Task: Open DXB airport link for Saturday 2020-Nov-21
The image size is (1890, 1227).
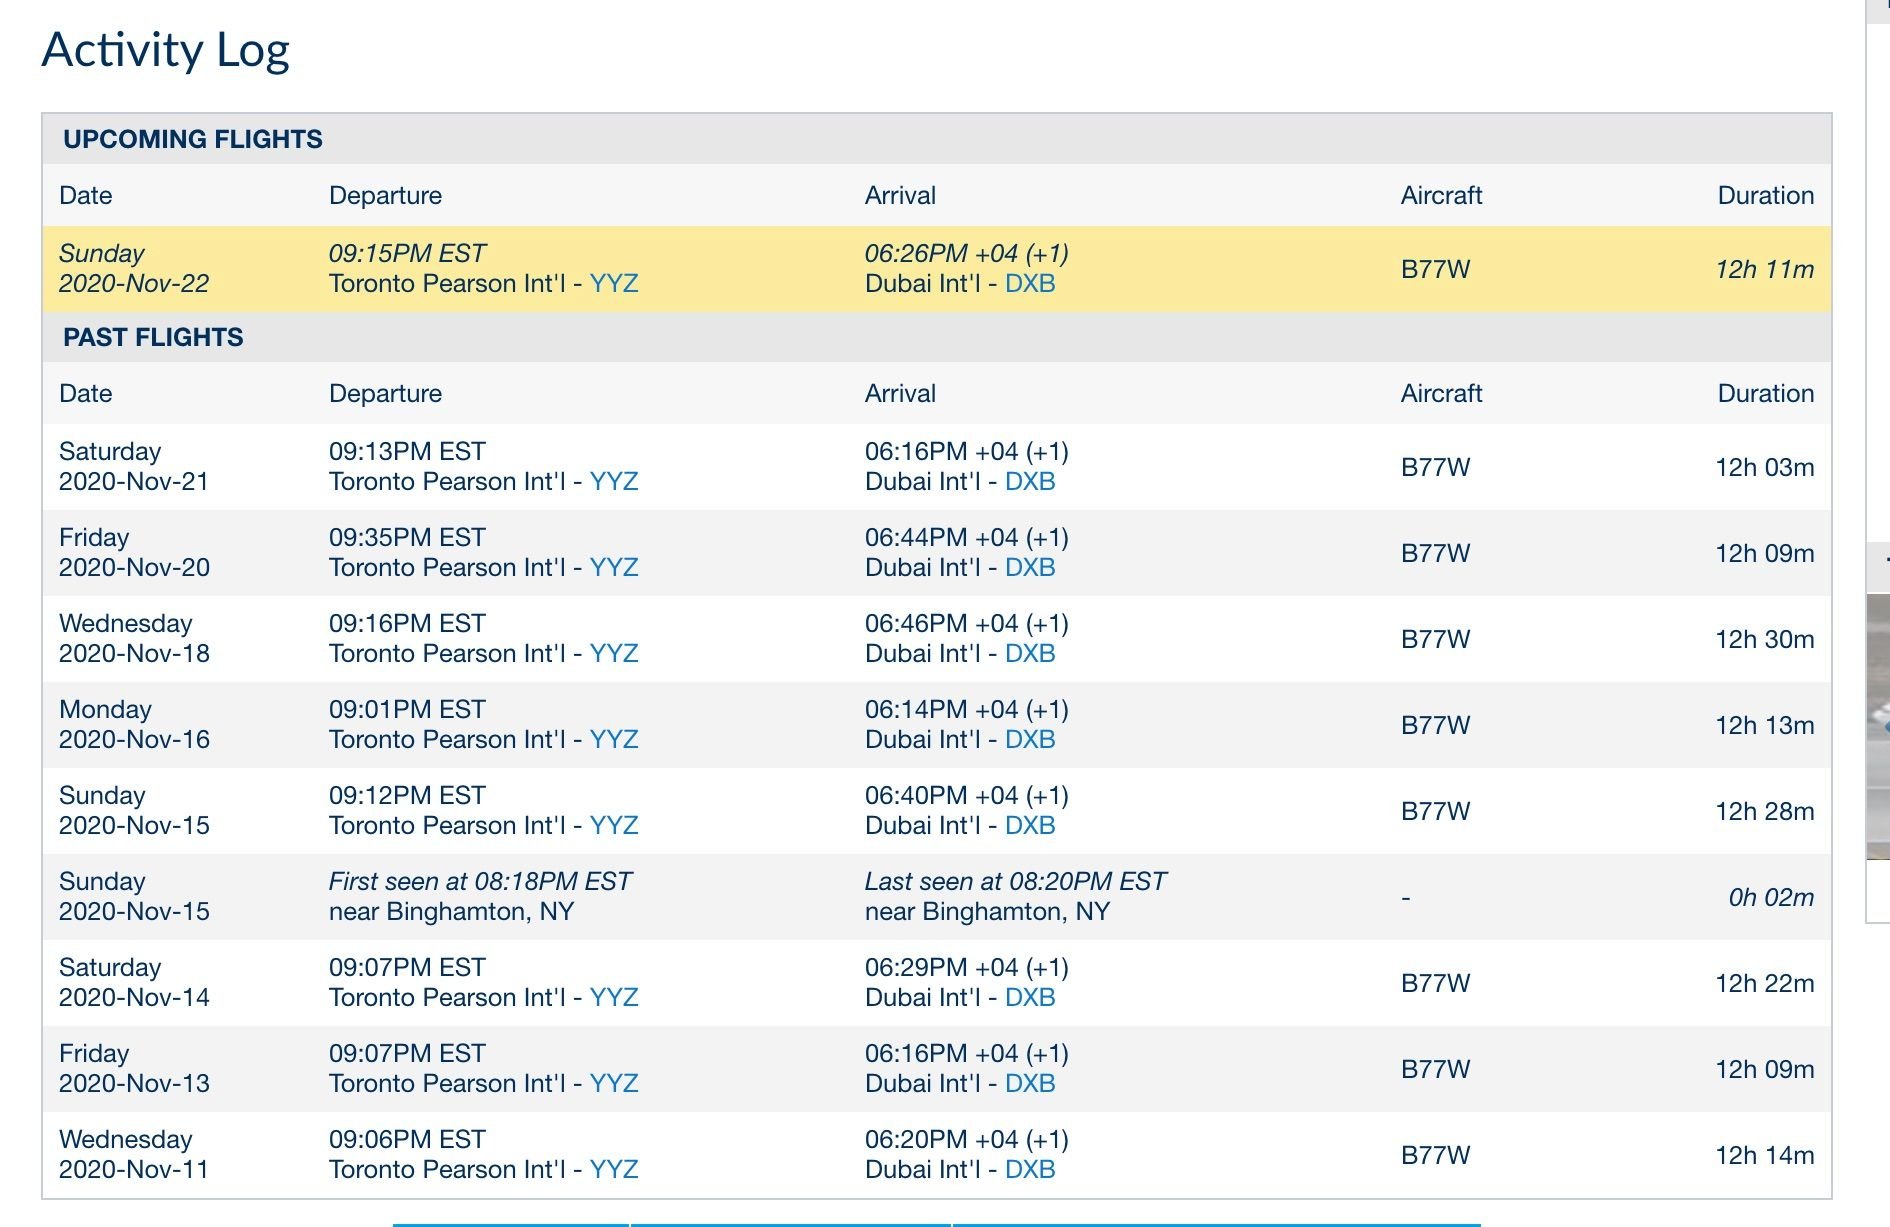Action: [1029, 482]
